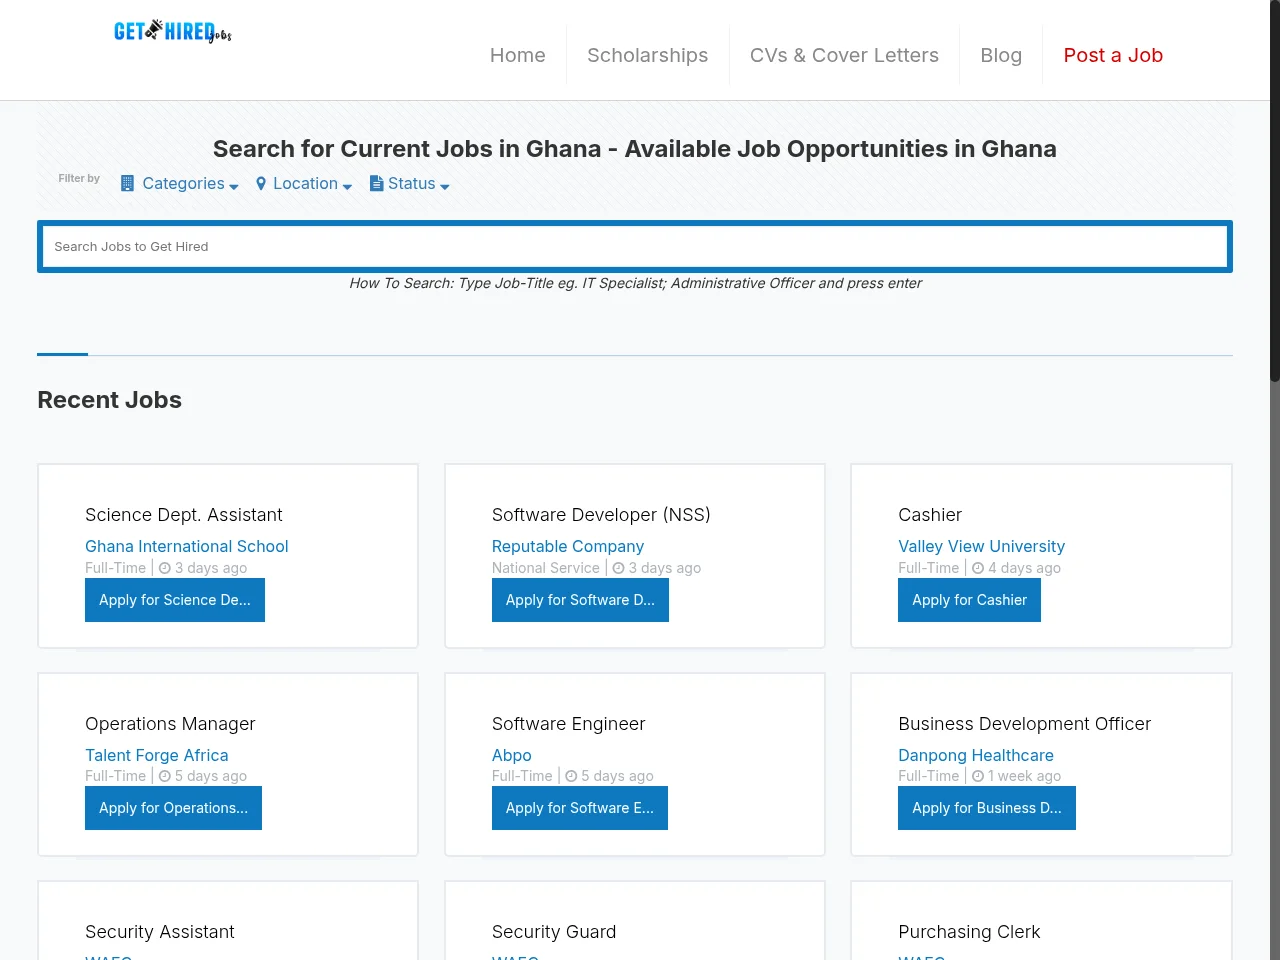Click Software Developer (NSS) job title
This screenshot has width=1280, height=960.
pos(601,515)
